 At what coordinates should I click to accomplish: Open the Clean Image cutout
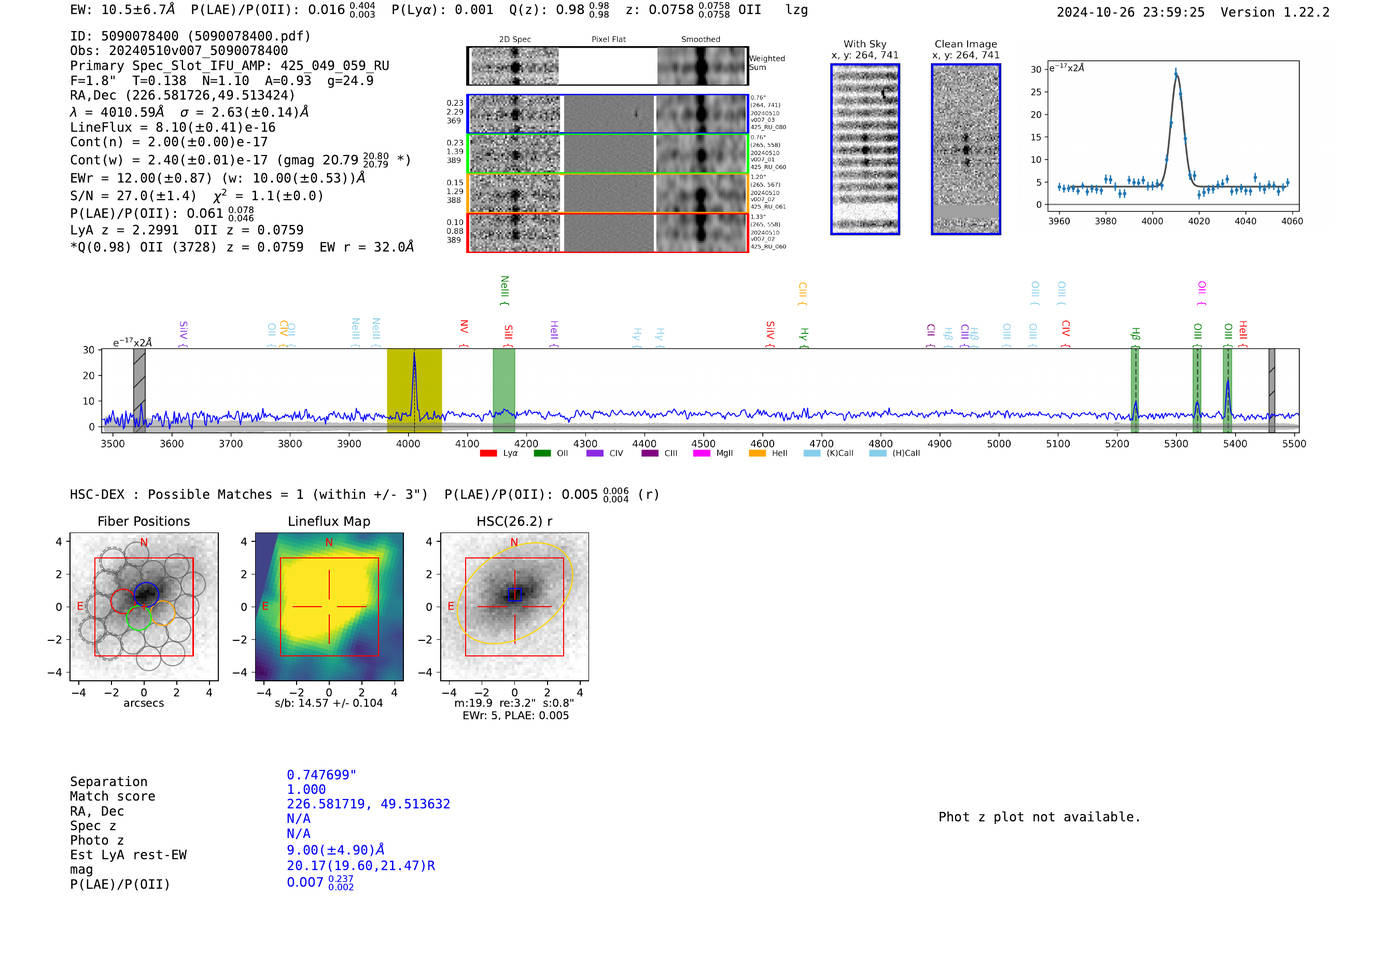[966, 149]
